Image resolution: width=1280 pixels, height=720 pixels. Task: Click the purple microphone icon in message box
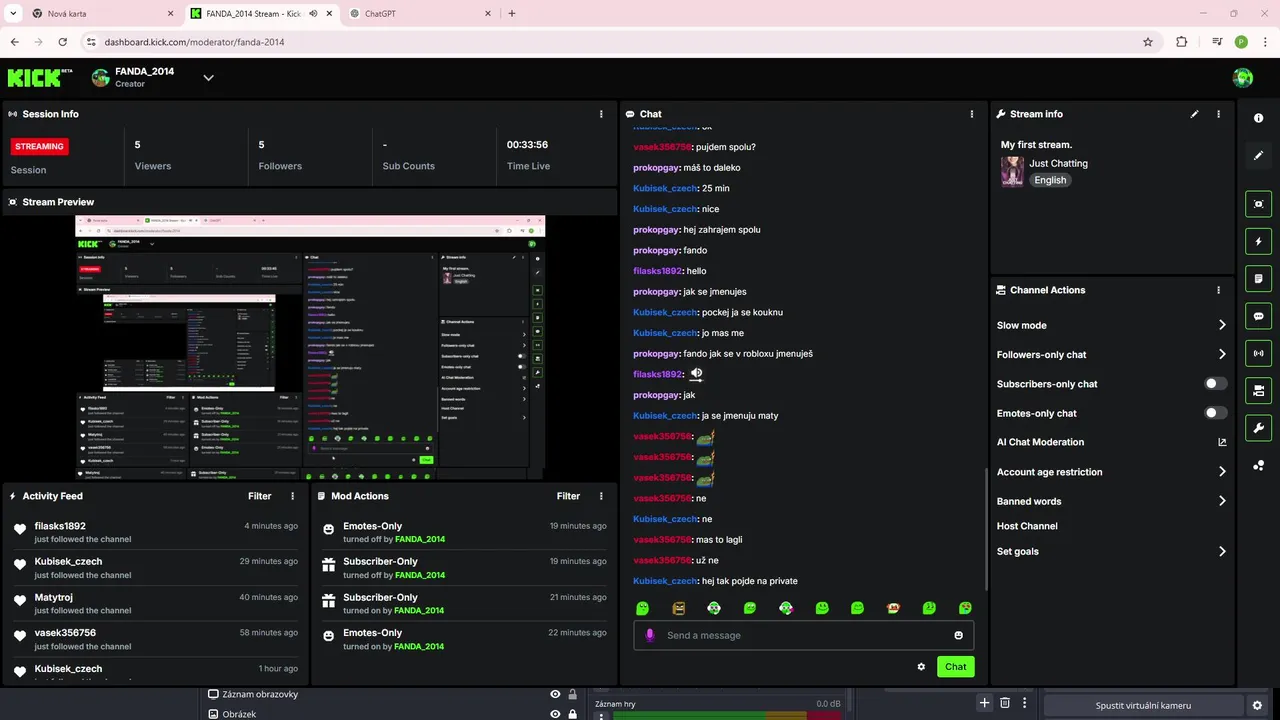[x=650, y=635]
